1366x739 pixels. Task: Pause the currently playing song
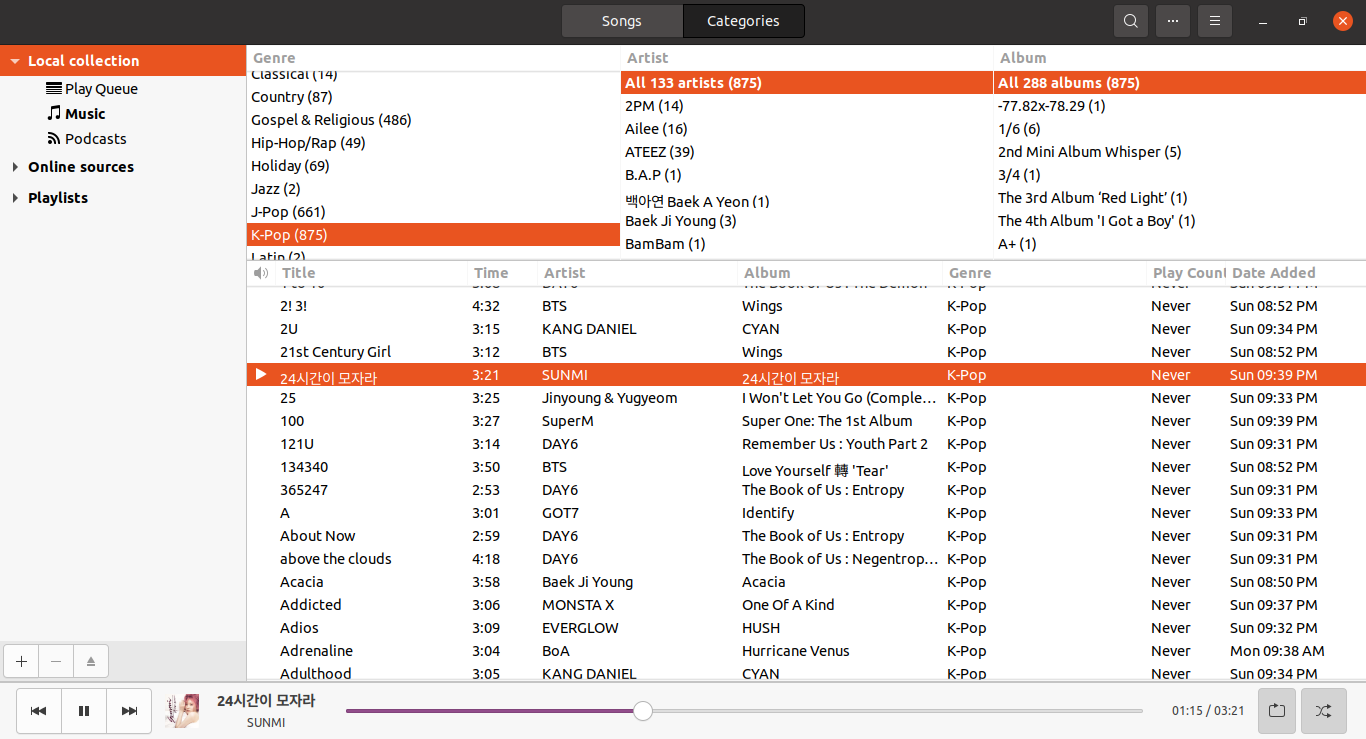[x=84, y=711]
